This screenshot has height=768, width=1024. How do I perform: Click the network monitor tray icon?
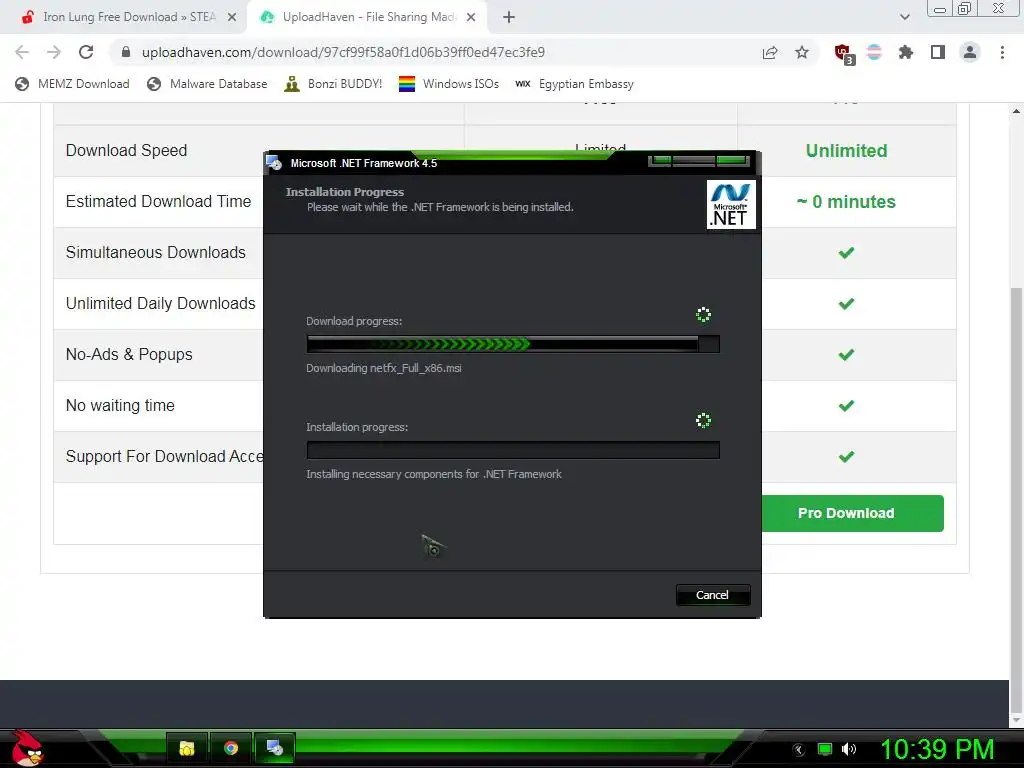[825, 749]
